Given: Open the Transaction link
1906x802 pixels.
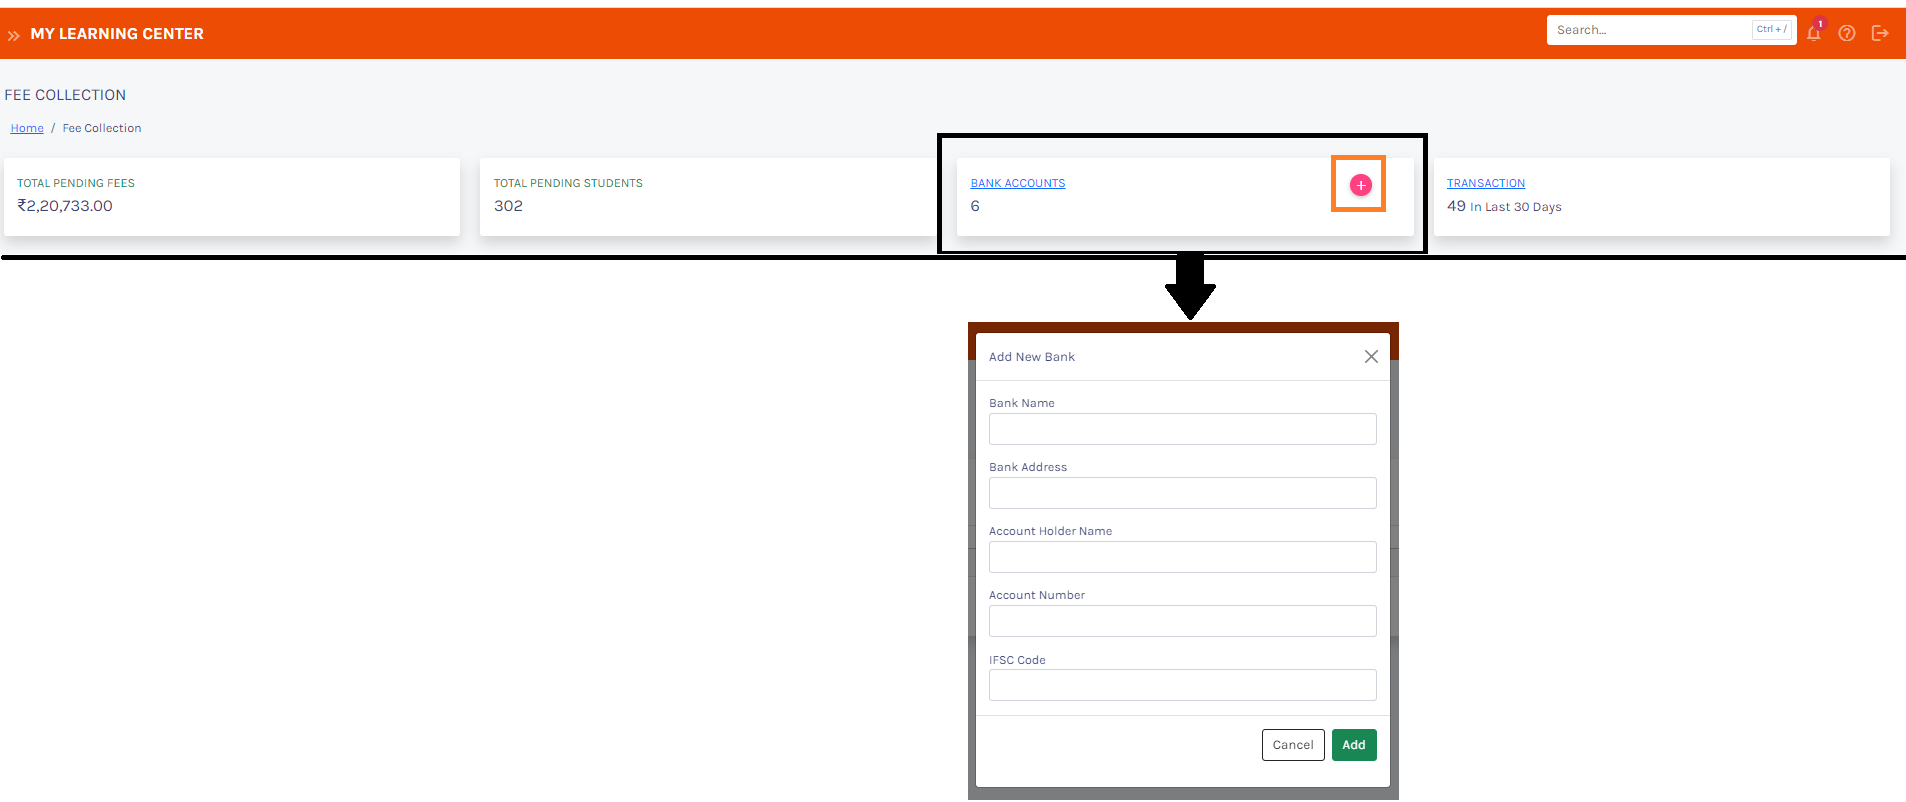Looking at the screenshot, I should tap(1485, 183).
